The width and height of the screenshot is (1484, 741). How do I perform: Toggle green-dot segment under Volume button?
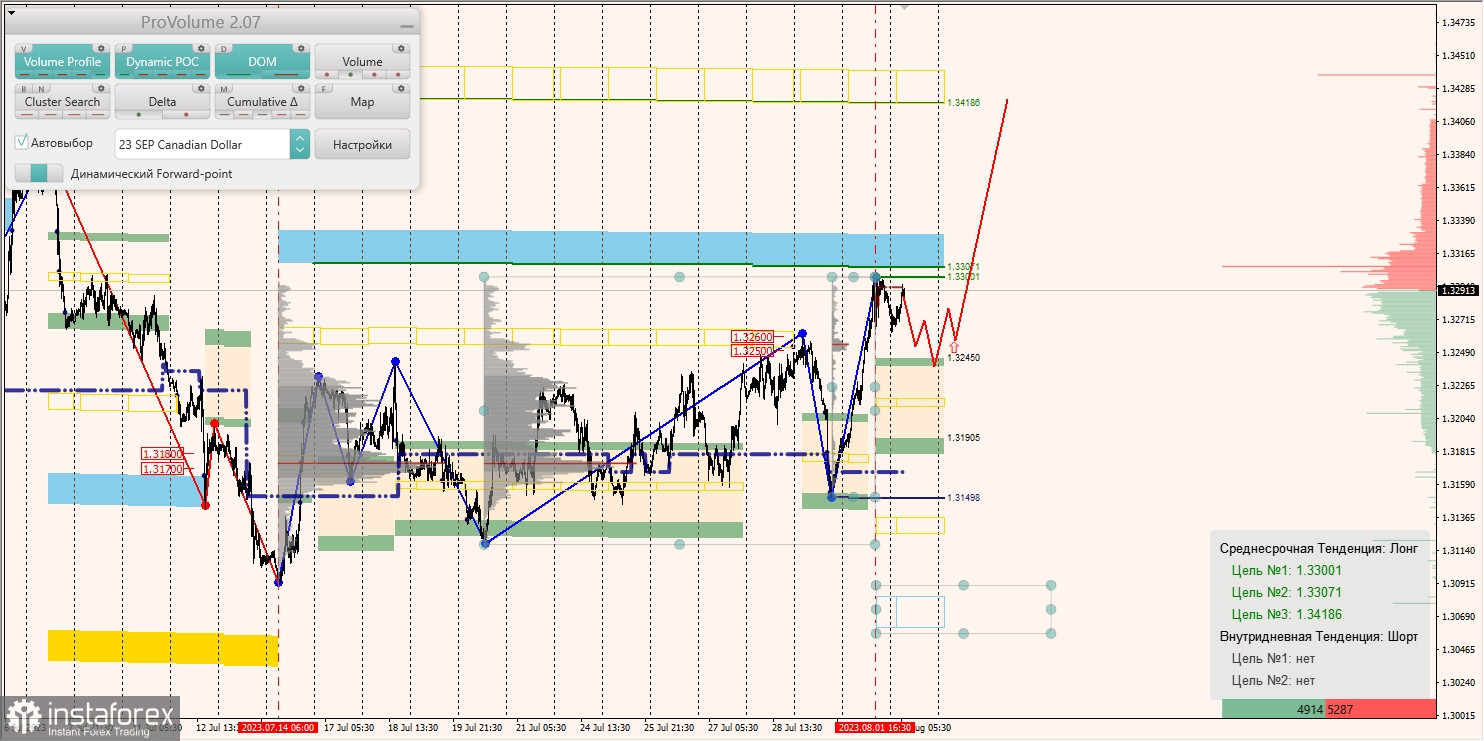351,75
